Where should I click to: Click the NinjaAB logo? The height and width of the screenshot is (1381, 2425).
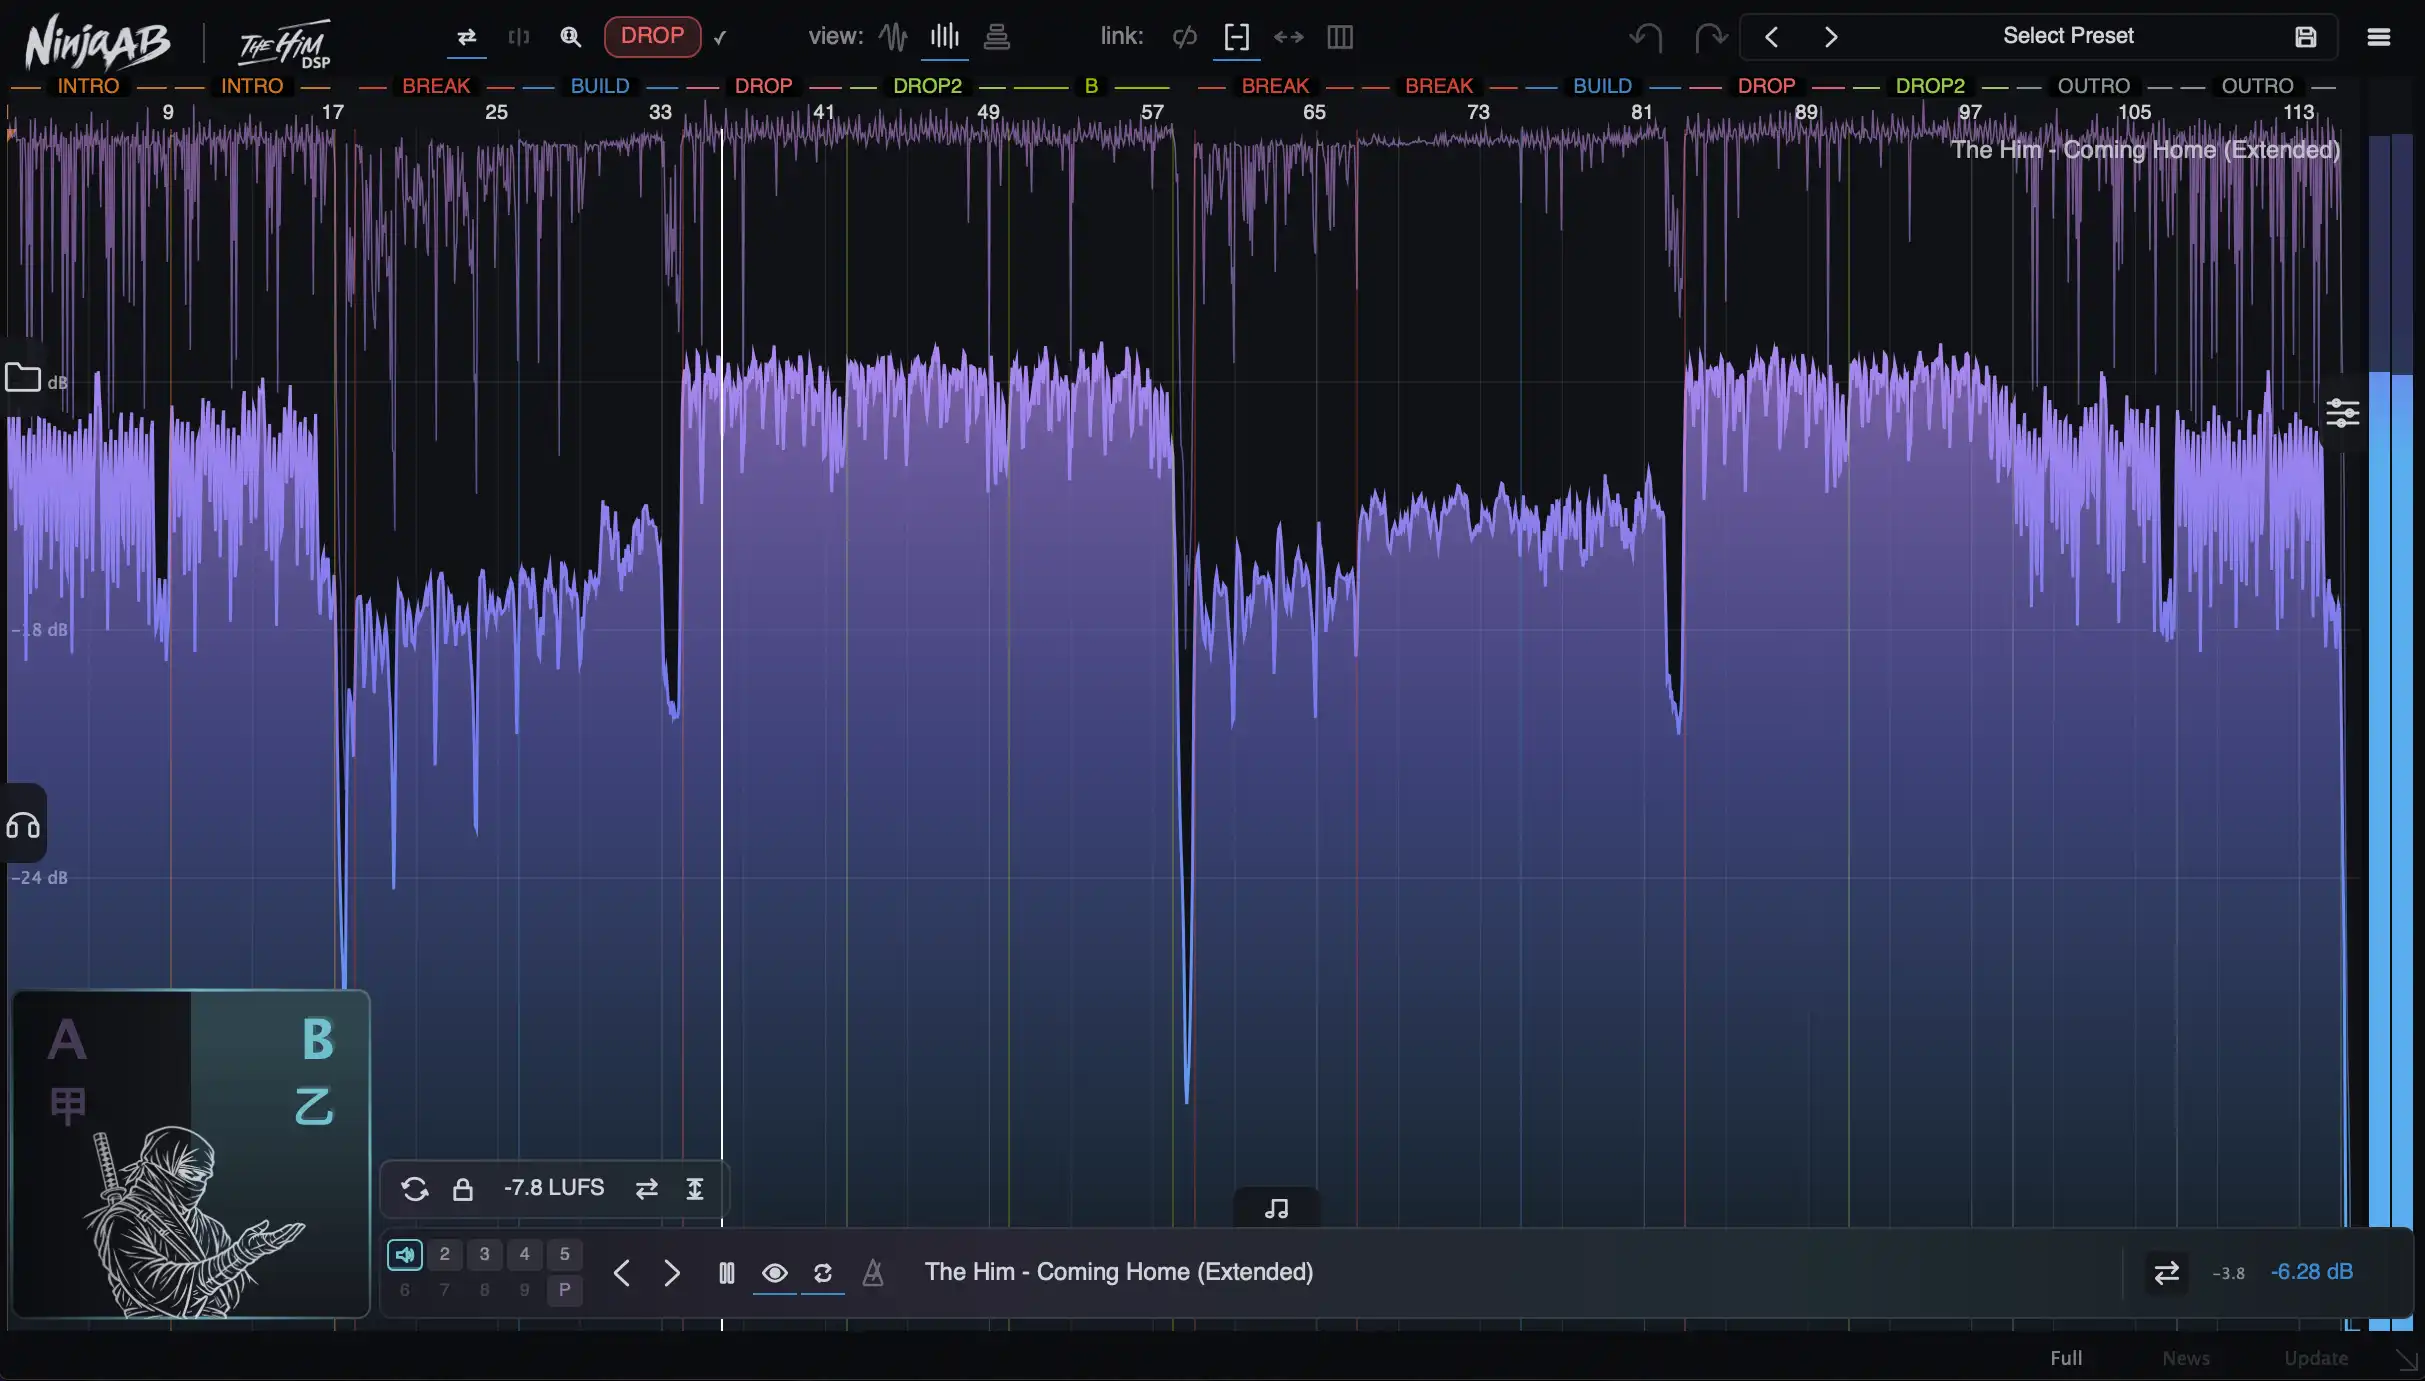97,42
